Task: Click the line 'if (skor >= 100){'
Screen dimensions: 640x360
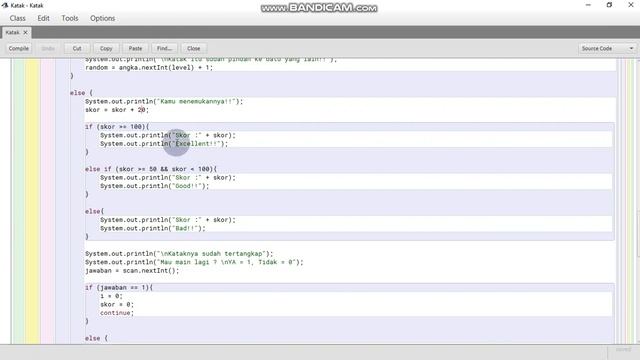Action: (x=117, y=127)
